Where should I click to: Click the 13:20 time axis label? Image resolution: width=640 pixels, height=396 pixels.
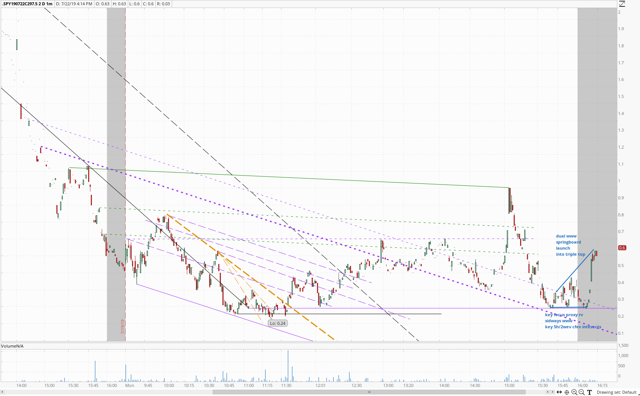coord(409,385)
